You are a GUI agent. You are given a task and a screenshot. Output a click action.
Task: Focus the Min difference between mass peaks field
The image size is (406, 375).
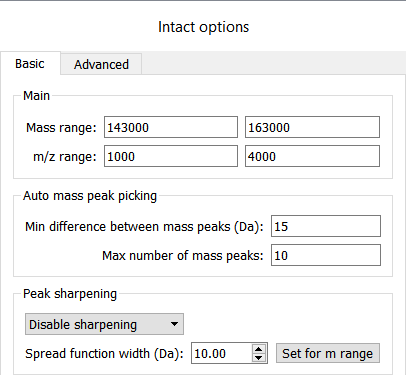point(326,226)
